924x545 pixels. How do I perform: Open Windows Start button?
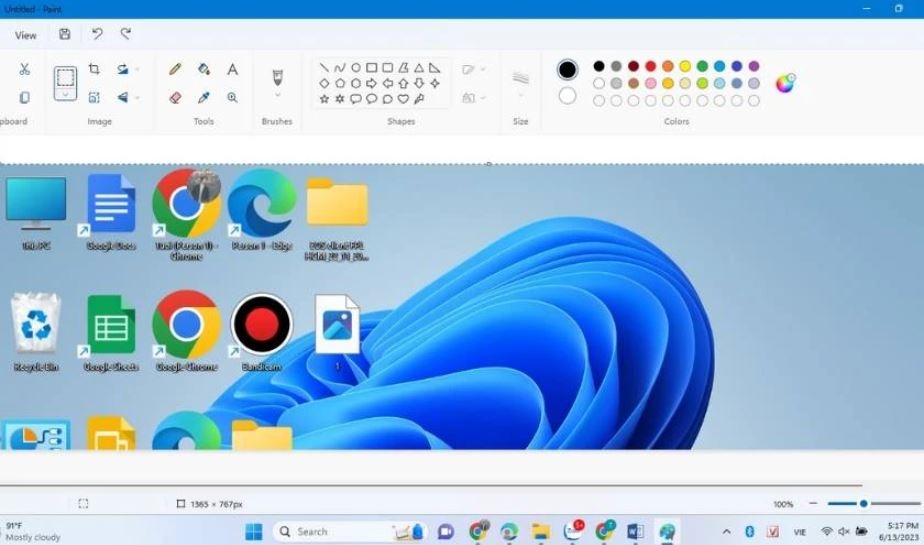pyautogui.click(x=254, y=532)
